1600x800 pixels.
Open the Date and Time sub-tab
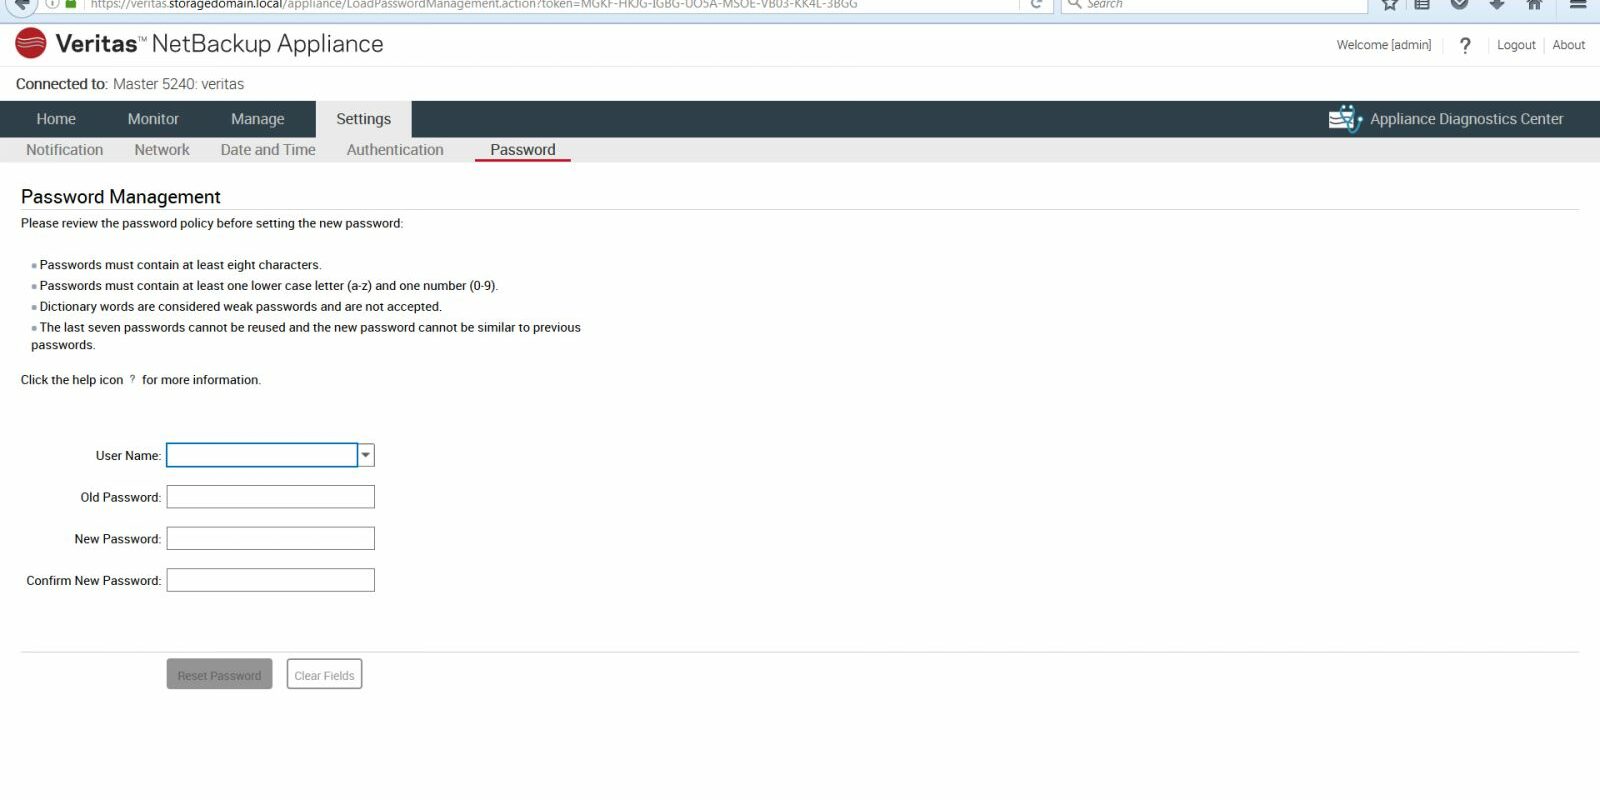pyautogui.click(x=268, y=150)
